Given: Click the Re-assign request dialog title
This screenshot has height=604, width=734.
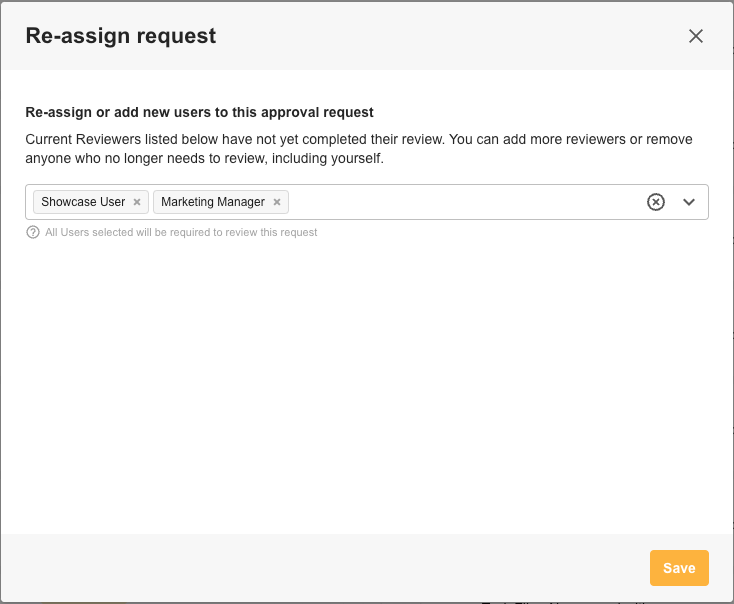Looking at the screenshot, I should pyautogui.click(x=120, y=36).
